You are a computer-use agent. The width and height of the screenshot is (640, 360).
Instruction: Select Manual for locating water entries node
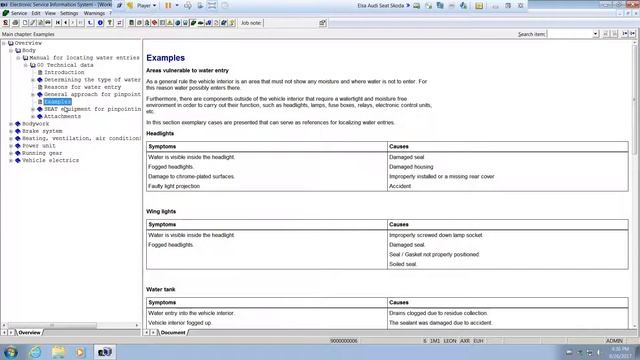[x=84, y=58]
